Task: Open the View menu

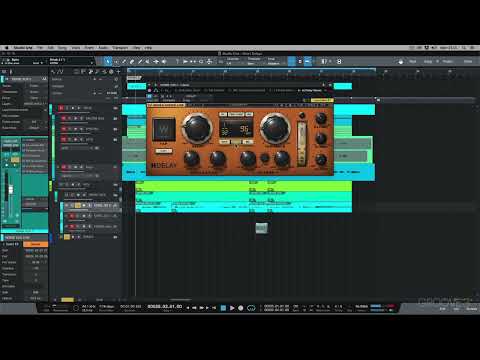Action: click(x=136, y=48)
